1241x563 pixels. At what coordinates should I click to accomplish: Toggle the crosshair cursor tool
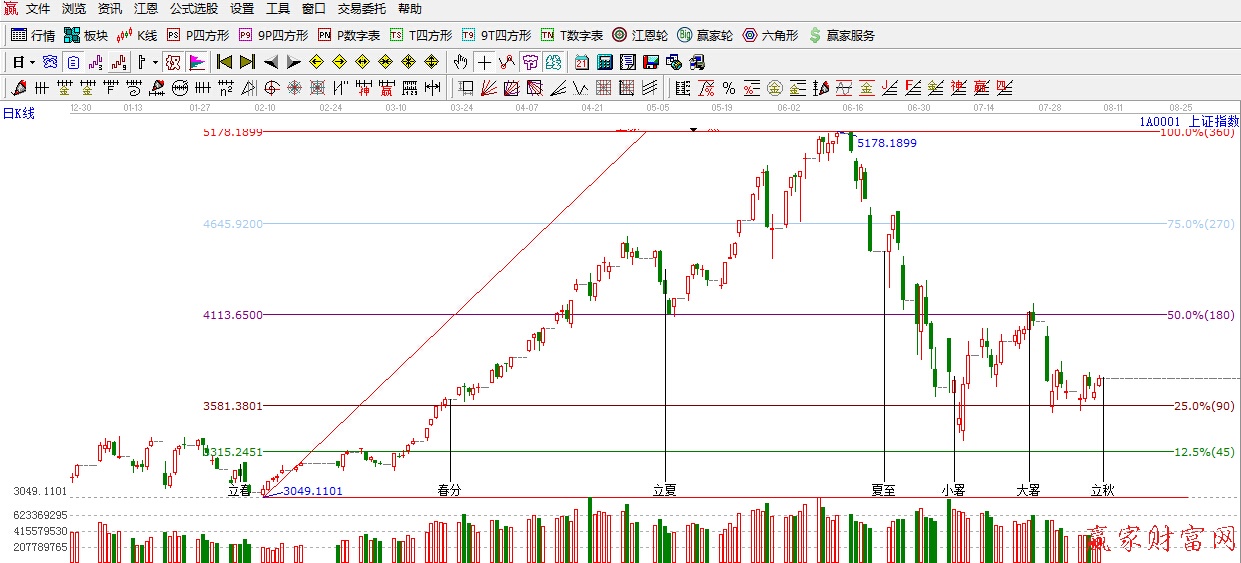pyautogui.click(x=485, y=62)
